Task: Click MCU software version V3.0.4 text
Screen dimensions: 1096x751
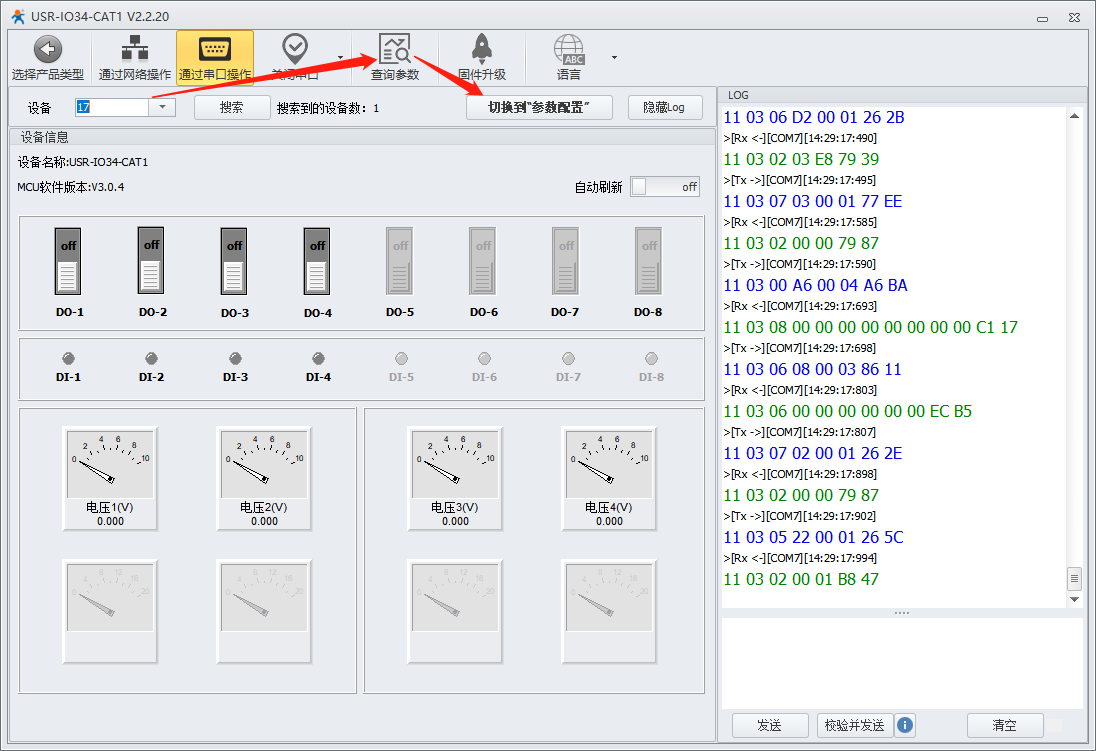Action: pos(71,187)
